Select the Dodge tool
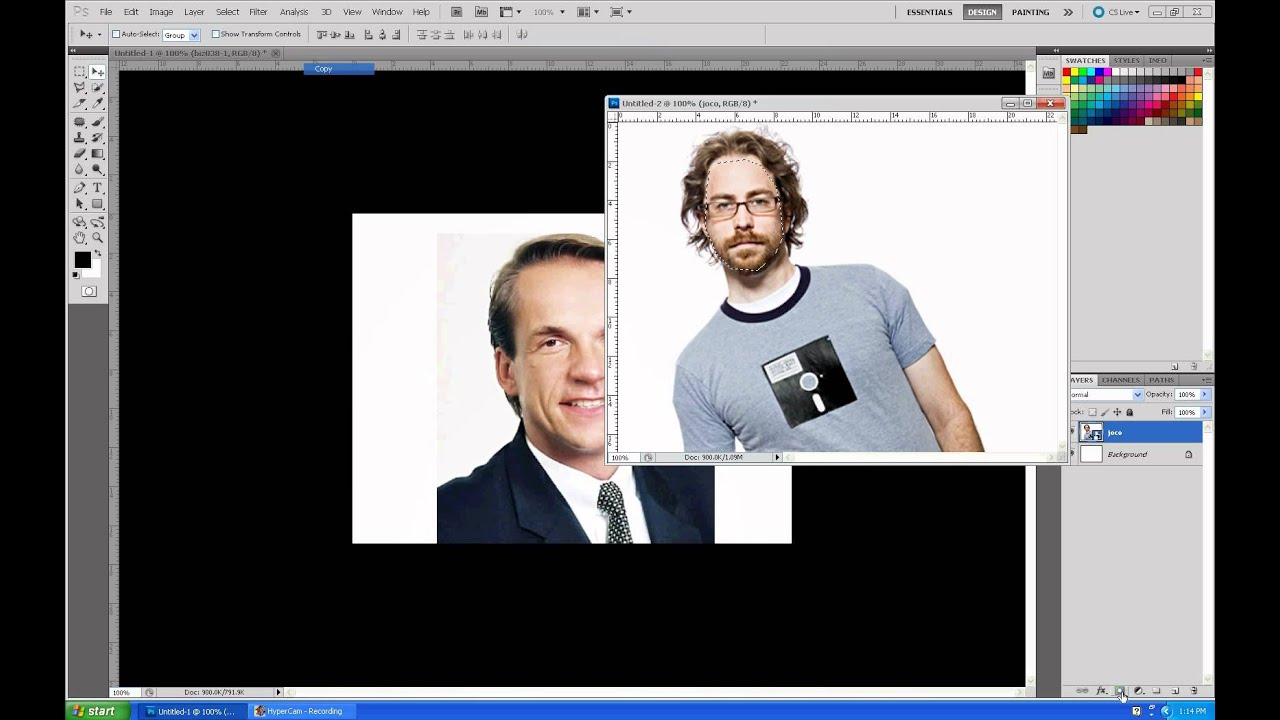The width and height of the screenshot is (1280, 720). [97, 170]
